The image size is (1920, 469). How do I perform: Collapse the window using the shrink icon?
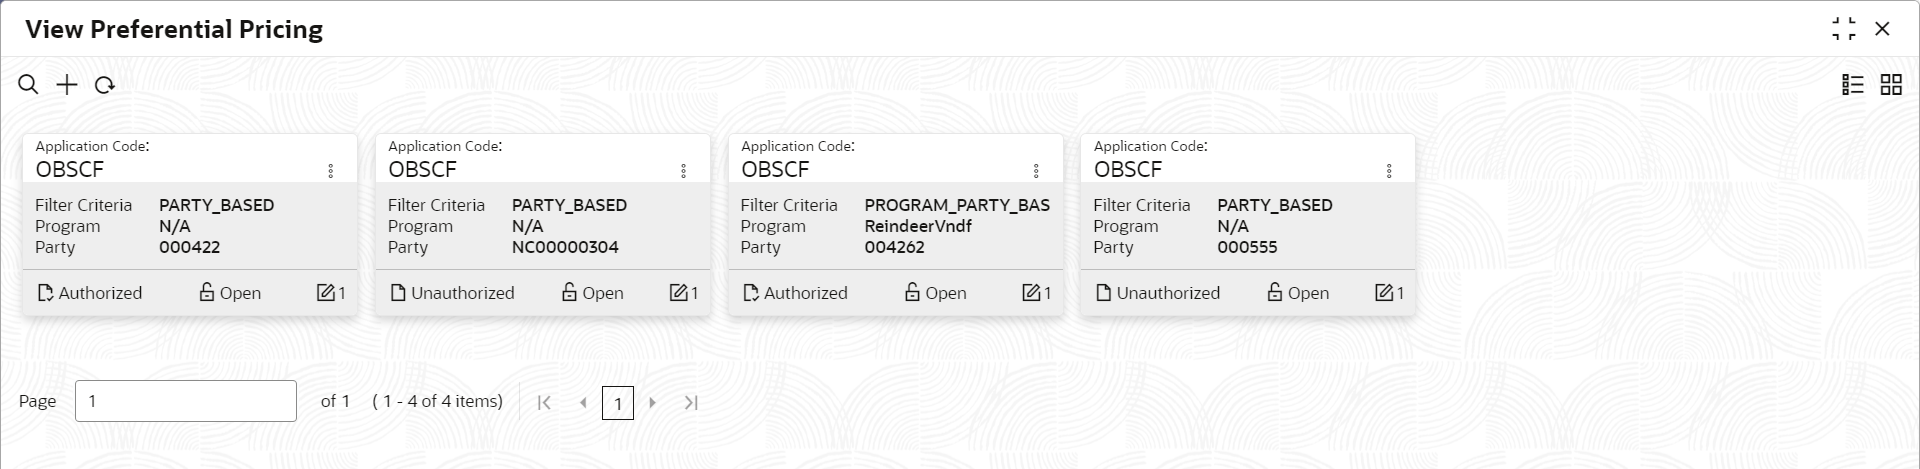point(1844,29)
